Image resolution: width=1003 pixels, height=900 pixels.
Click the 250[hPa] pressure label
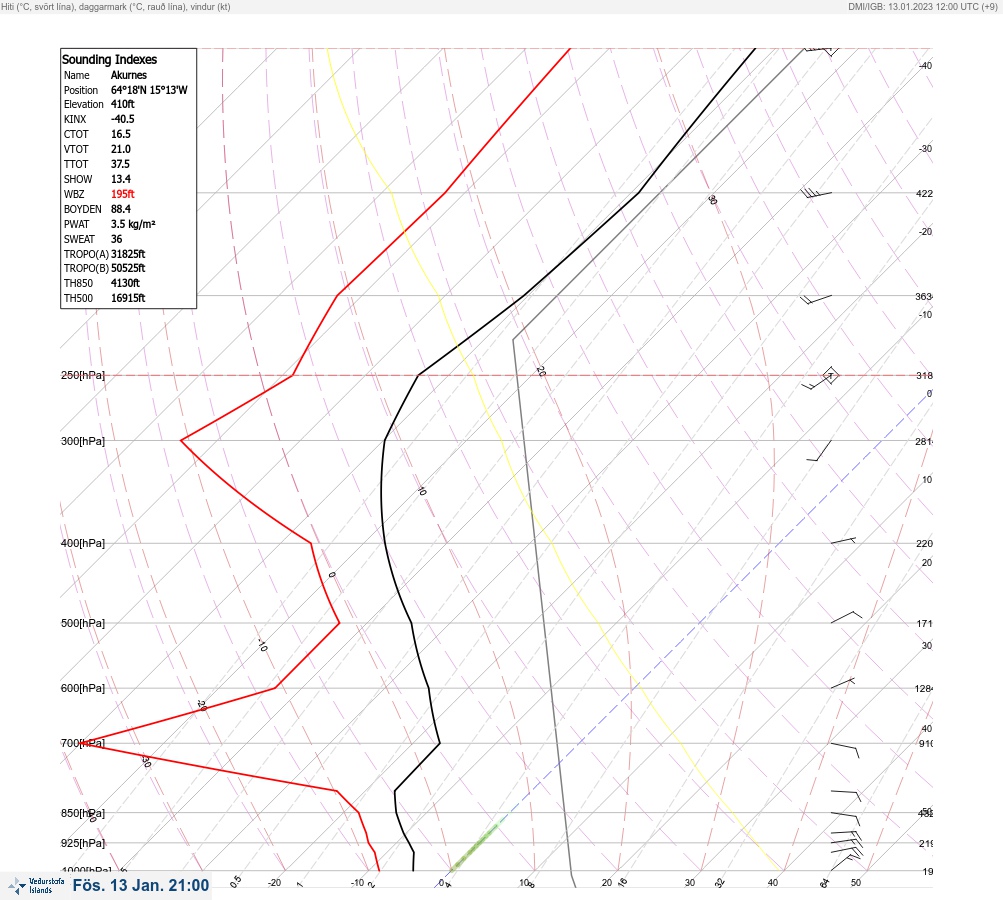coord(83,375)
